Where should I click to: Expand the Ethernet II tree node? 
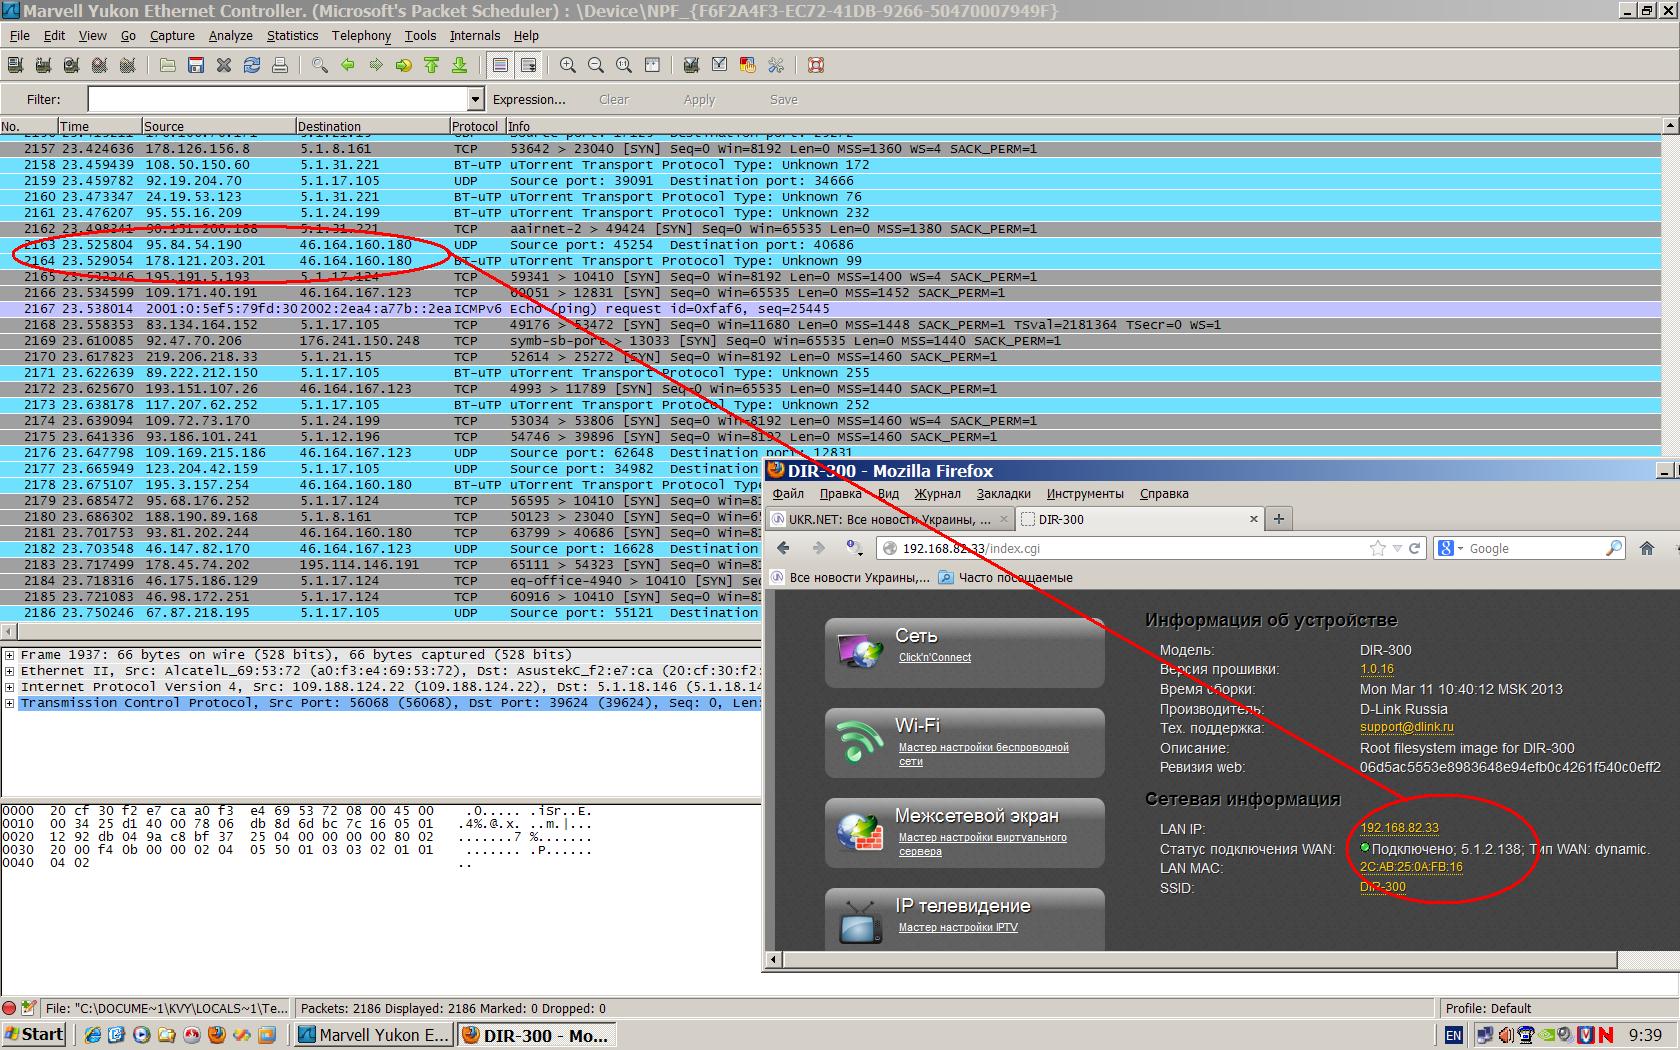coord(9,671)
